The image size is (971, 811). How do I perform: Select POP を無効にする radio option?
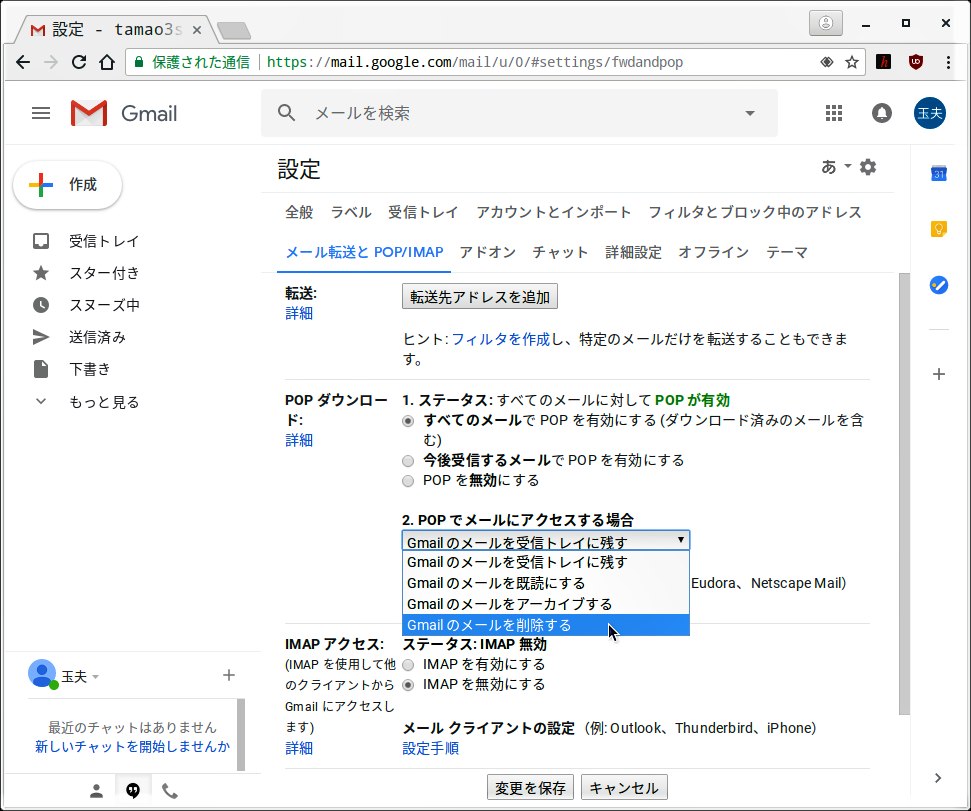(407, 481)
